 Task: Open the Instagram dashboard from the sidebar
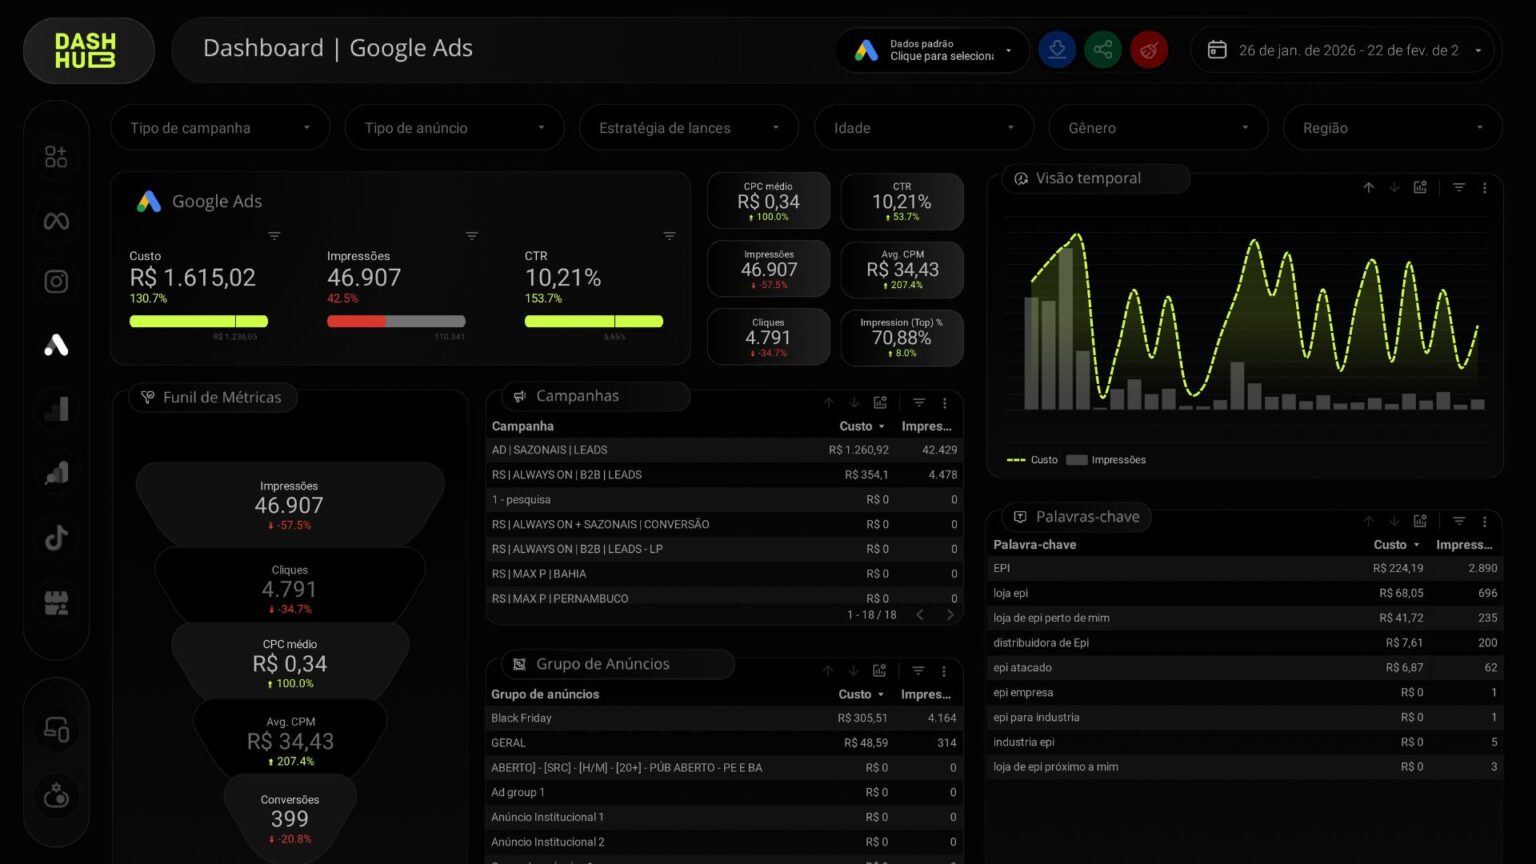pos(56,282)
